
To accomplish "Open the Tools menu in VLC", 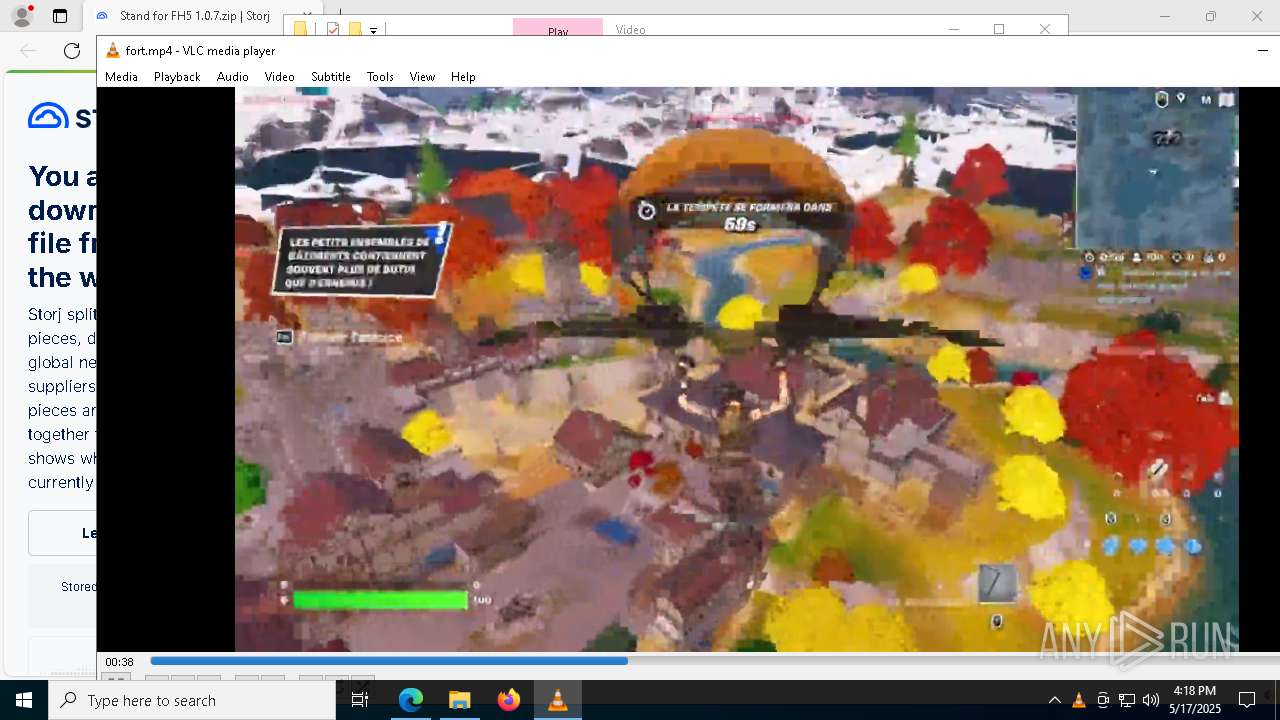I will pyautogui.click(x=380, y=77).
